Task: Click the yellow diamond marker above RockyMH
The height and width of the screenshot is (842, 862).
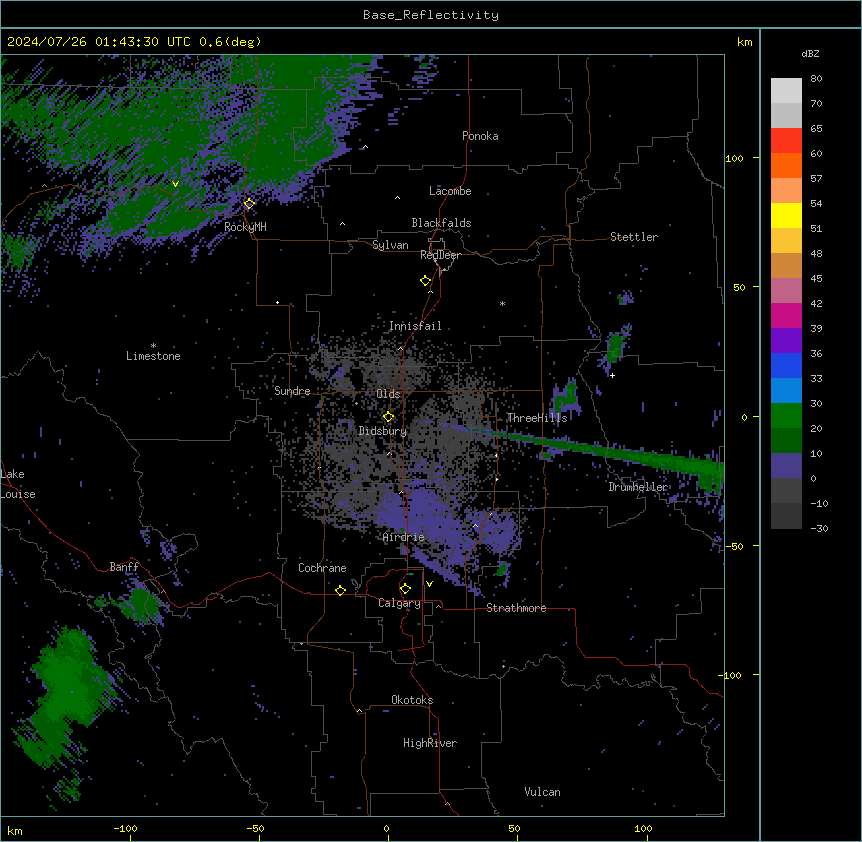Action: (x=249, y=203)
